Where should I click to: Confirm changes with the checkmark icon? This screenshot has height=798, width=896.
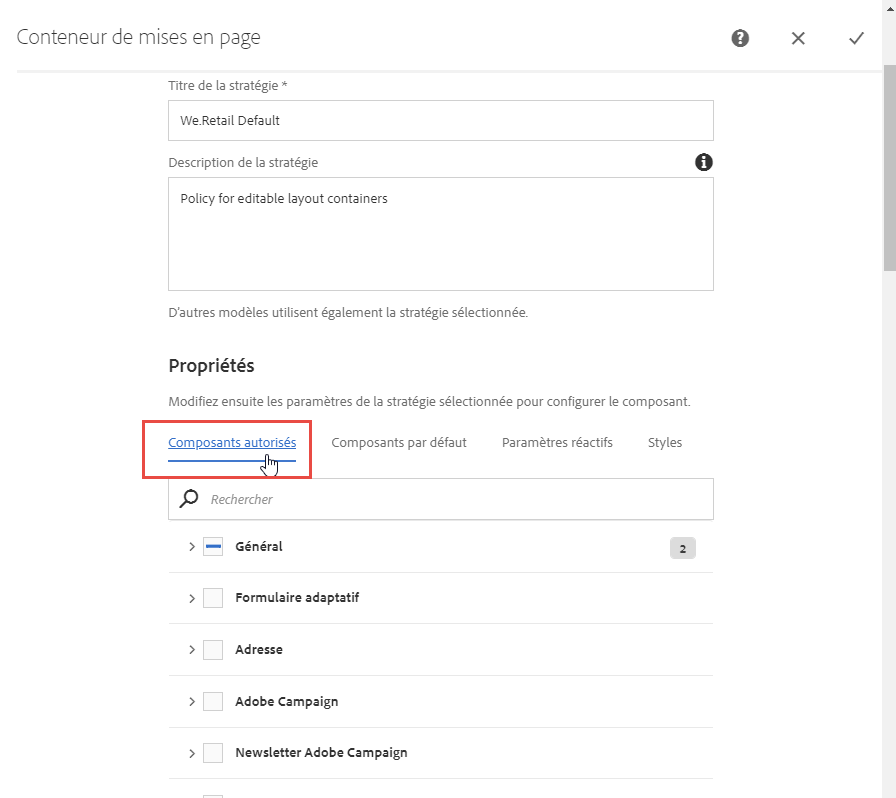click(x=856, y=38)
